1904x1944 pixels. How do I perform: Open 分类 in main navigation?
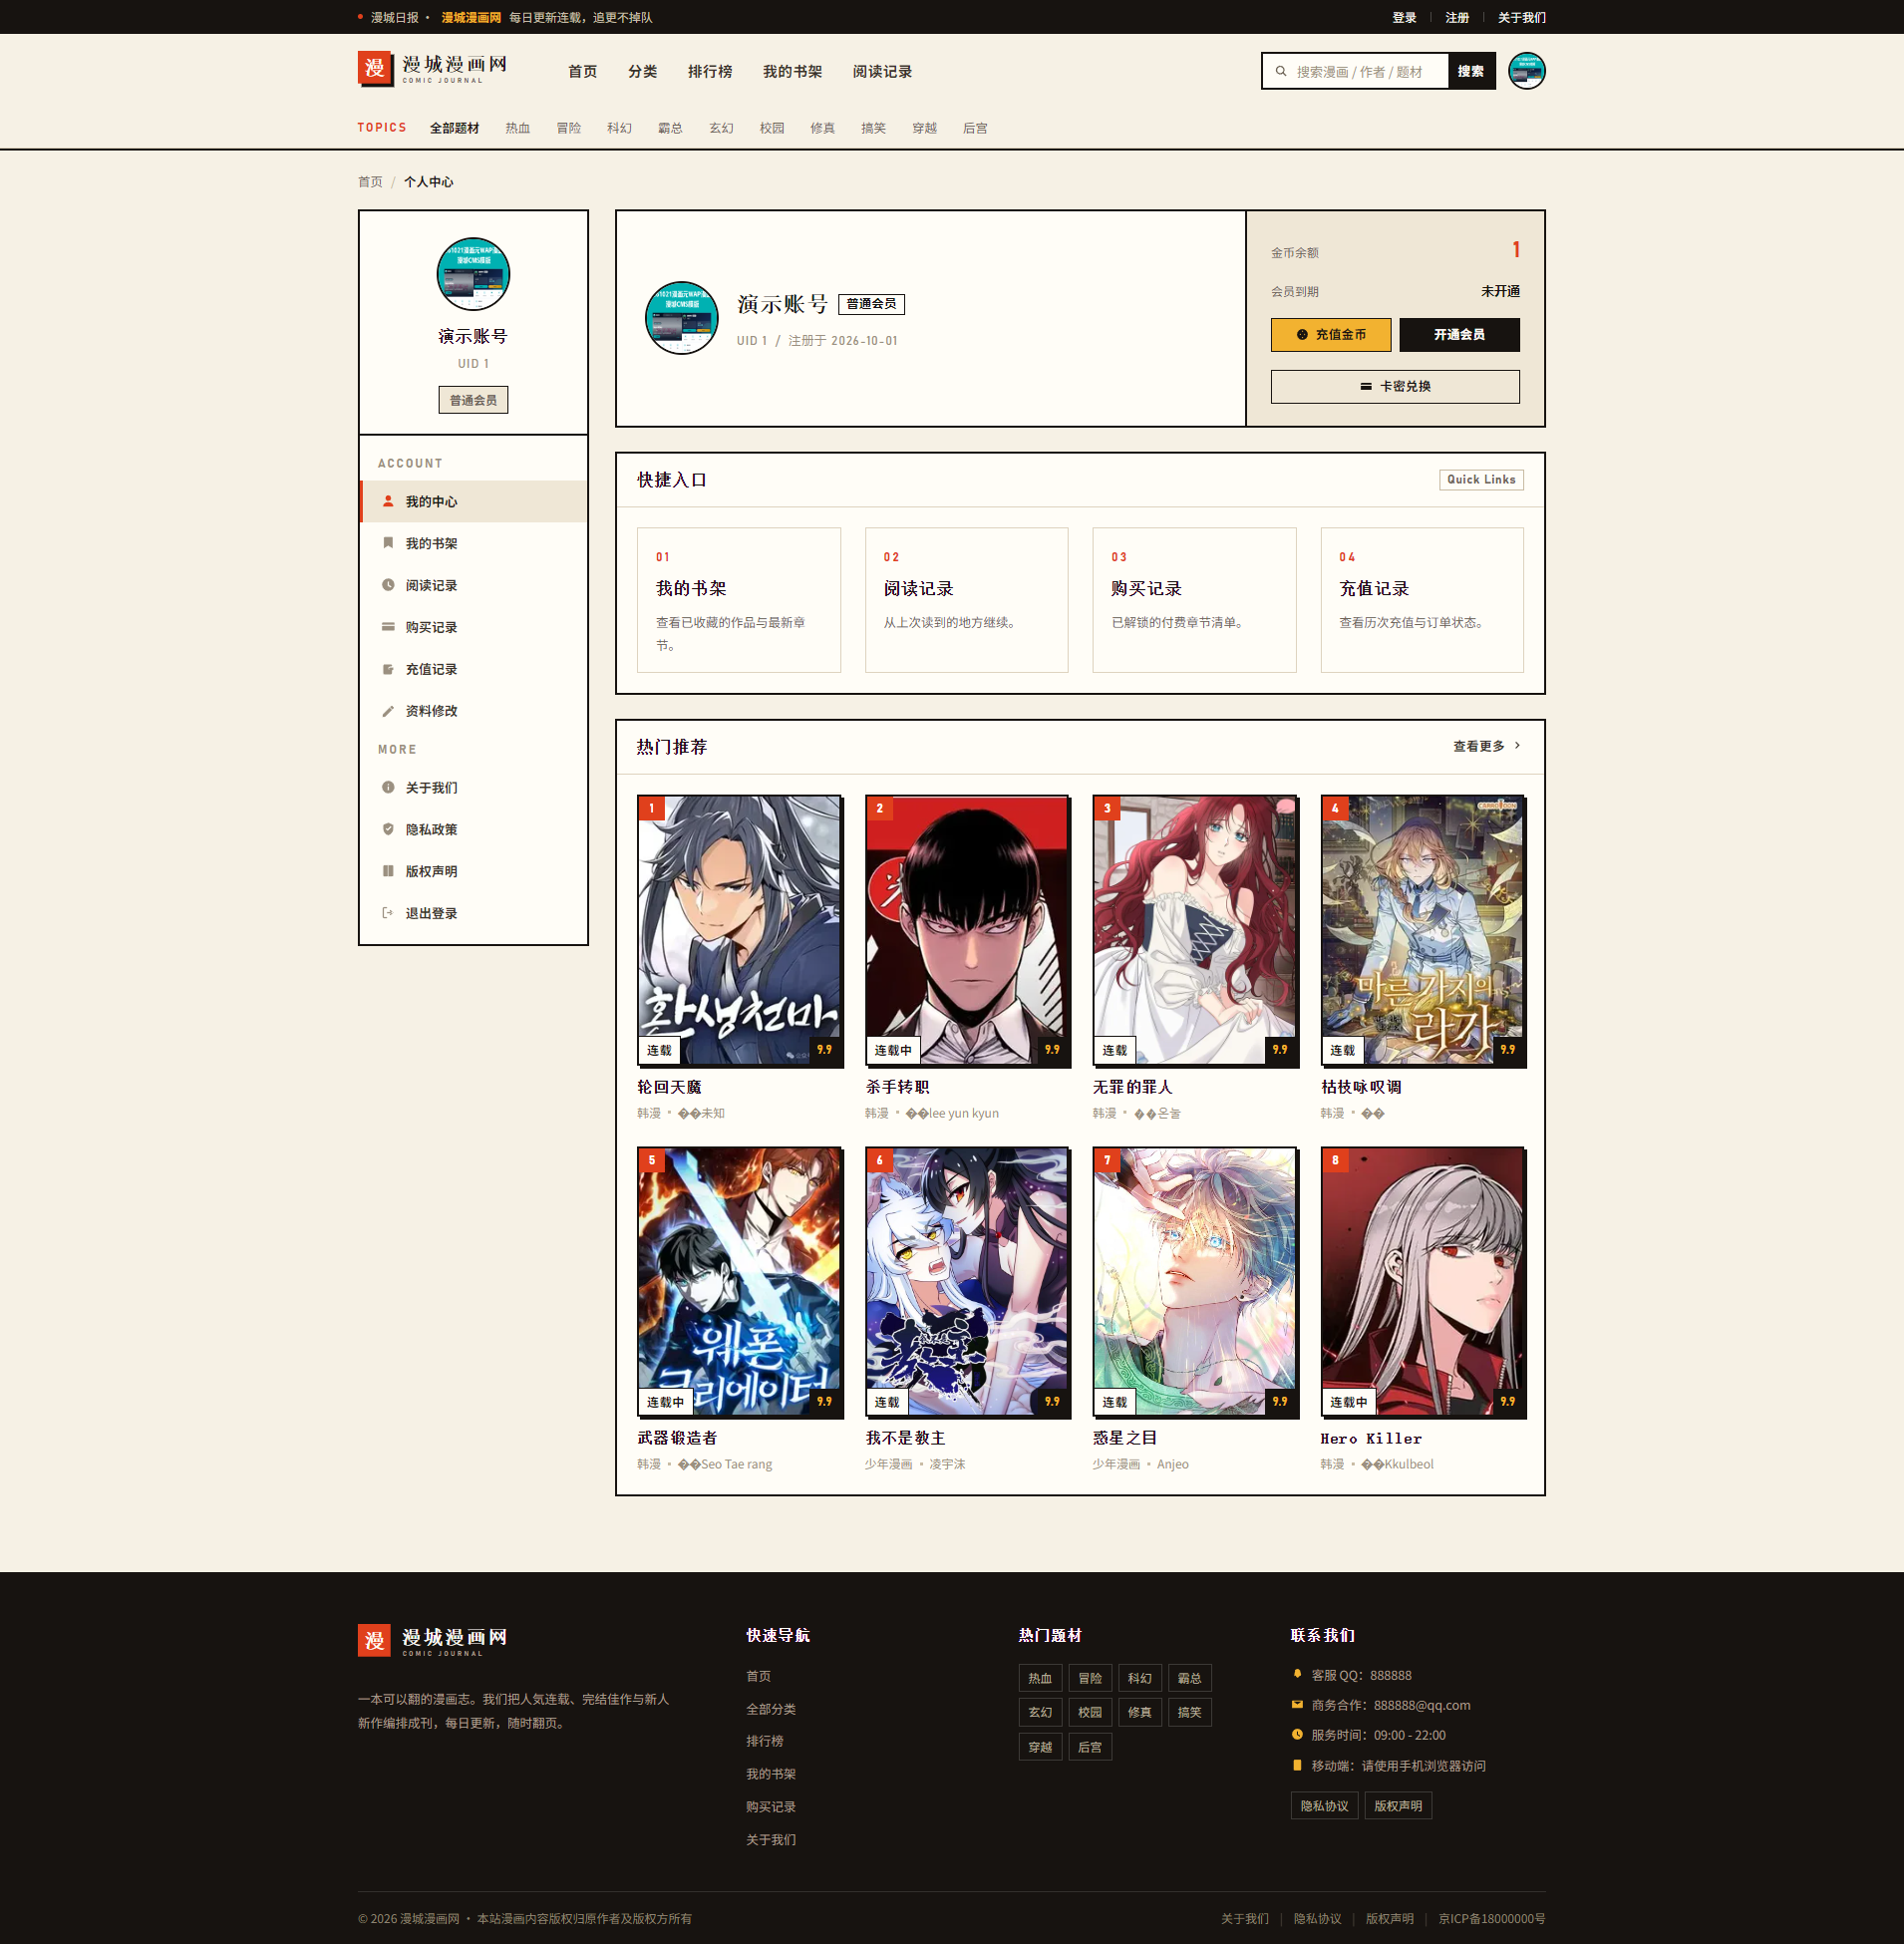click(642, 72)
